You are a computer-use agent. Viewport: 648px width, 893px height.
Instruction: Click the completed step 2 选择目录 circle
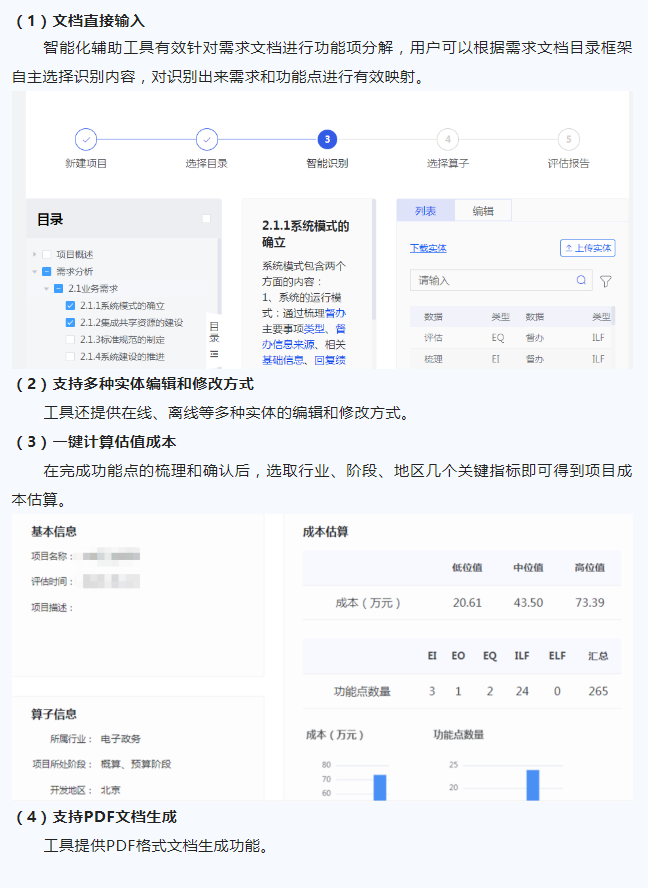click(206, 140)
